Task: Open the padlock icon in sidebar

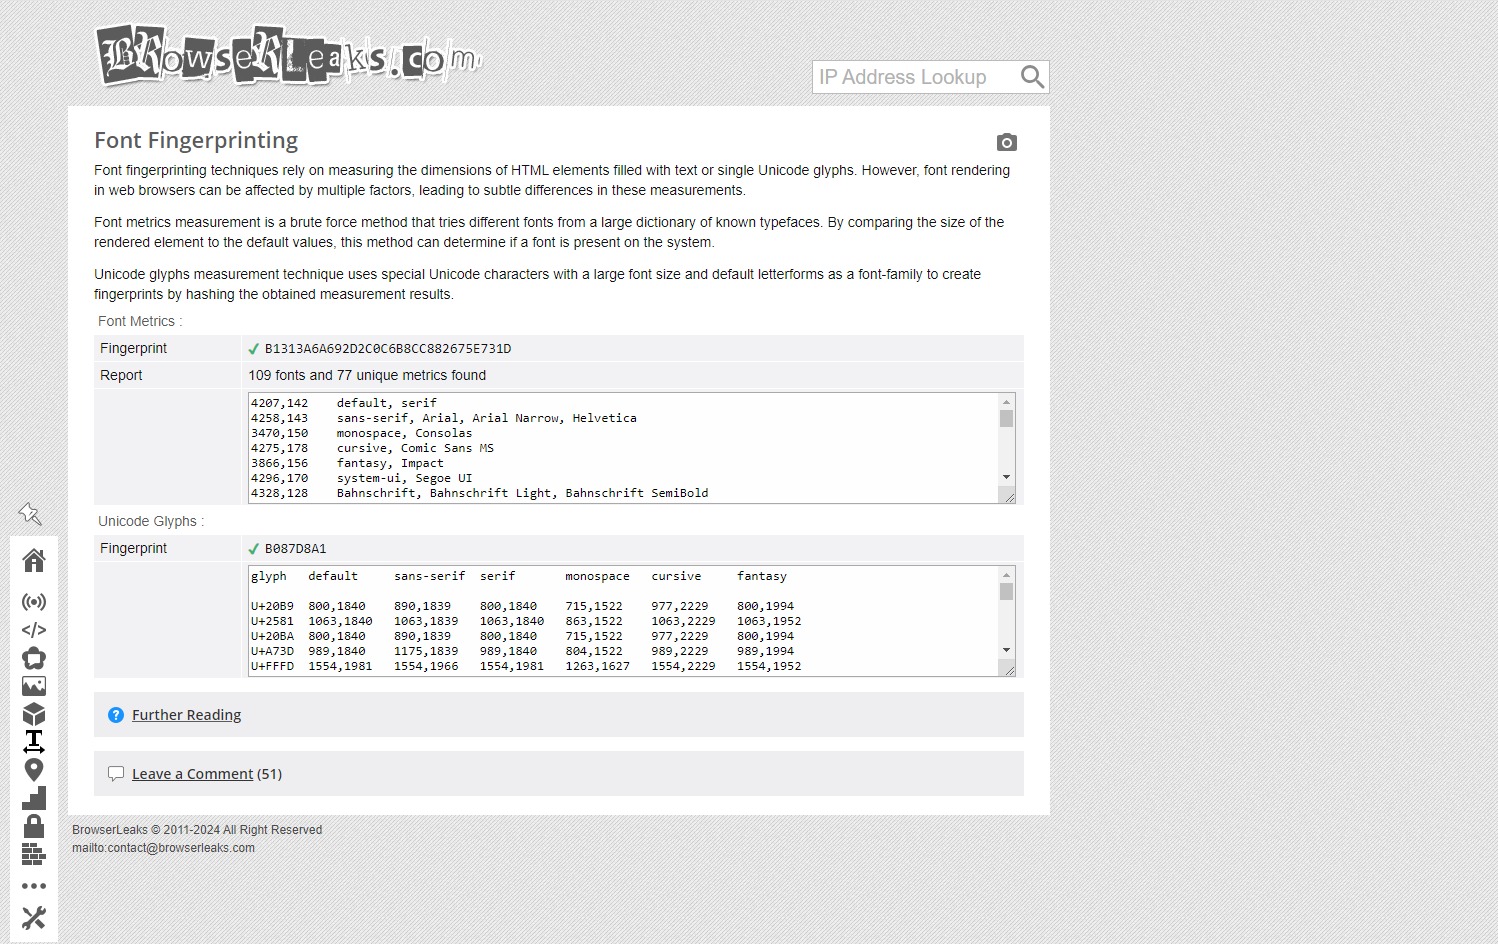Action: [x=34, y=826]
